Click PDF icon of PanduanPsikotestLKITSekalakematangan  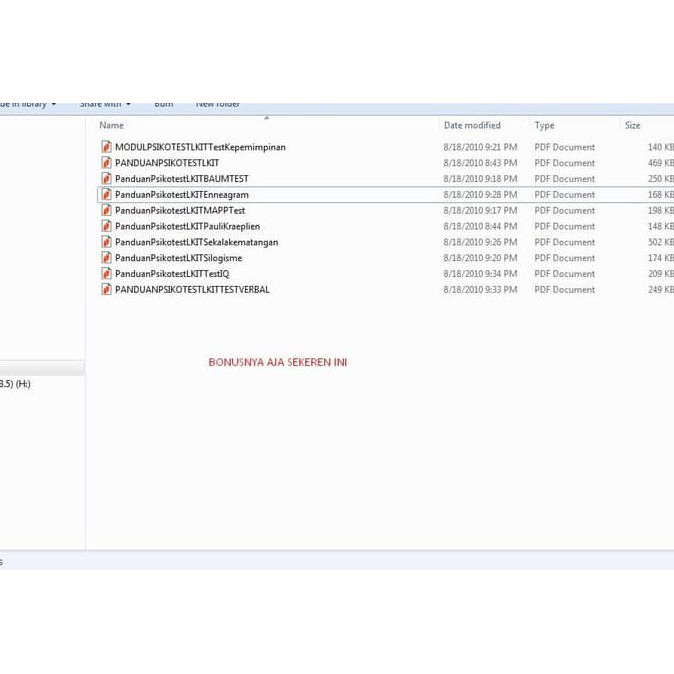pos(106,242)
